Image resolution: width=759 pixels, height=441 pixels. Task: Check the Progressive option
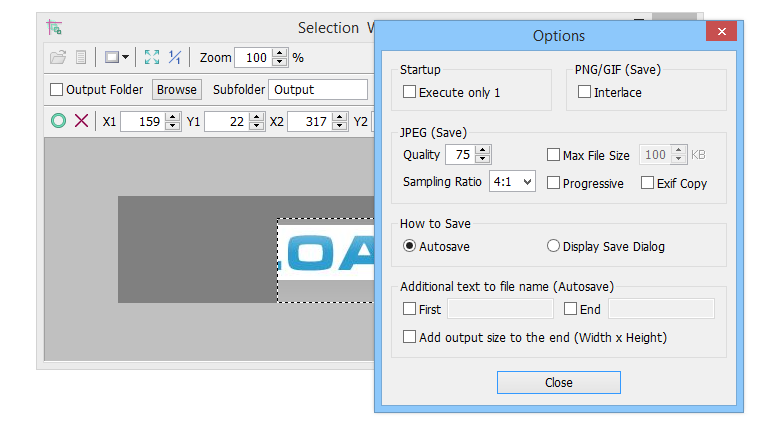554,183
